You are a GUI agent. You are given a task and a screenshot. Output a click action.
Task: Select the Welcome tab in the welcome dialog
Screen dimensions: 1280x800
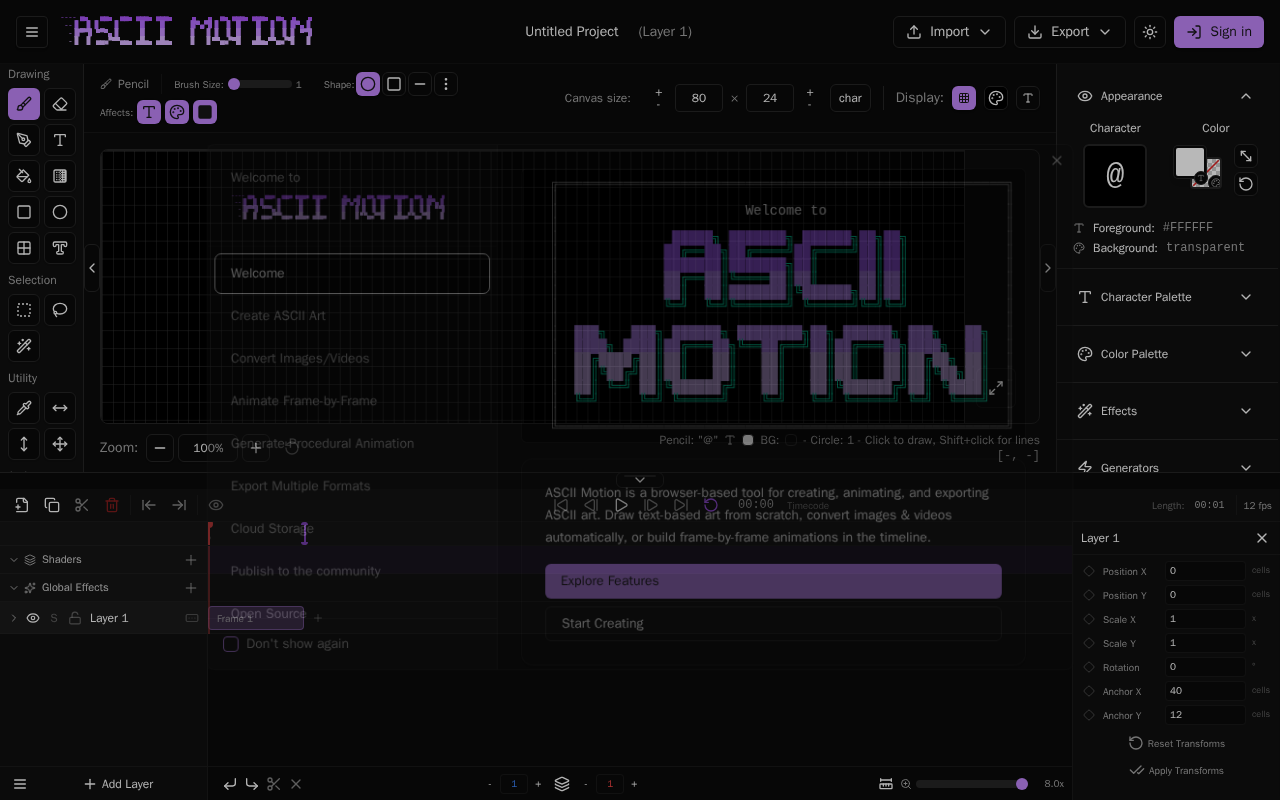352,273
